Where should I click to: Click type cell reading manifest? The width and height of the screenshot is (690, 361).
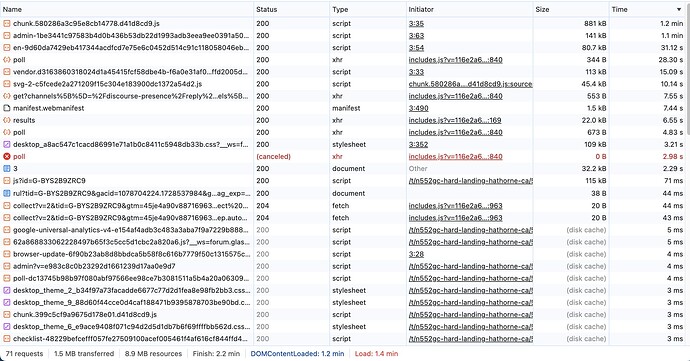(346, 108)
